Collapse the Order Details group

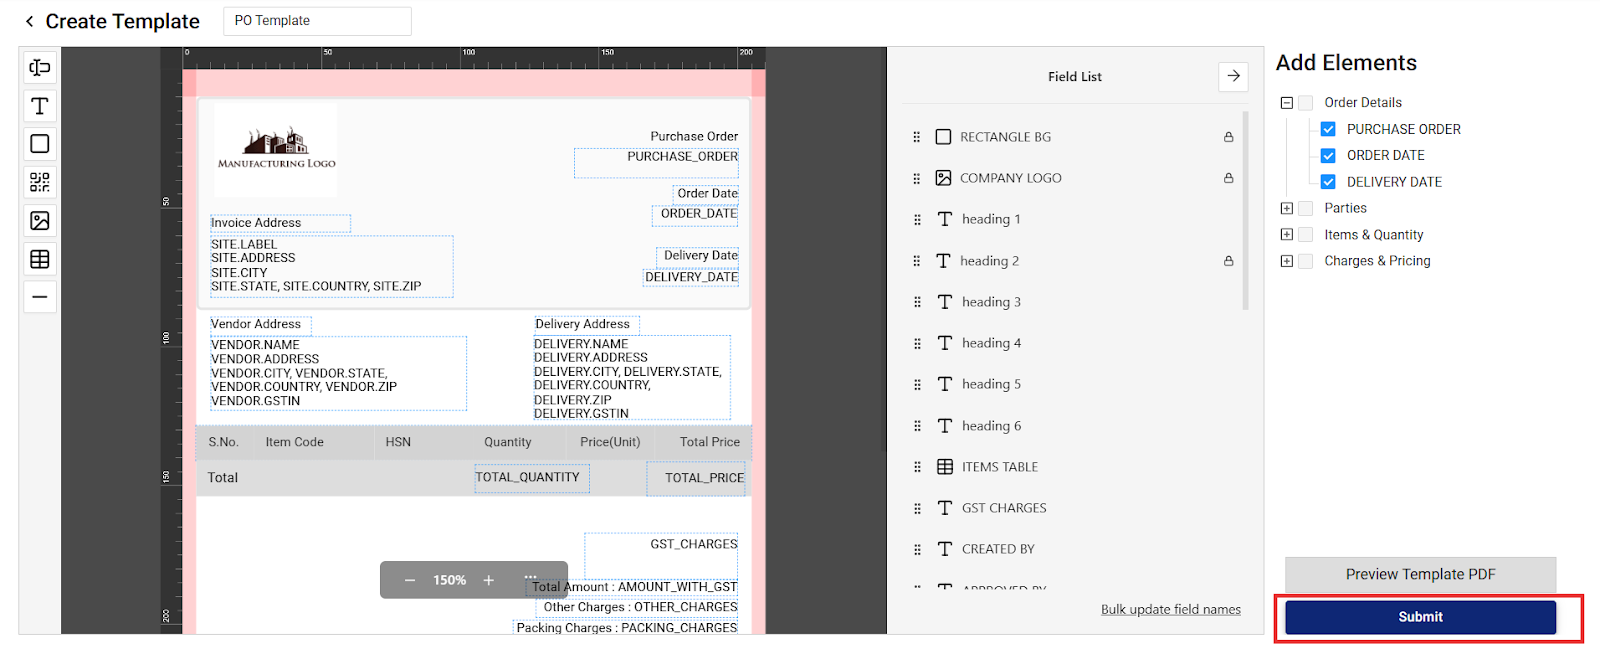pyautogui.click(x=1287, y=103)
